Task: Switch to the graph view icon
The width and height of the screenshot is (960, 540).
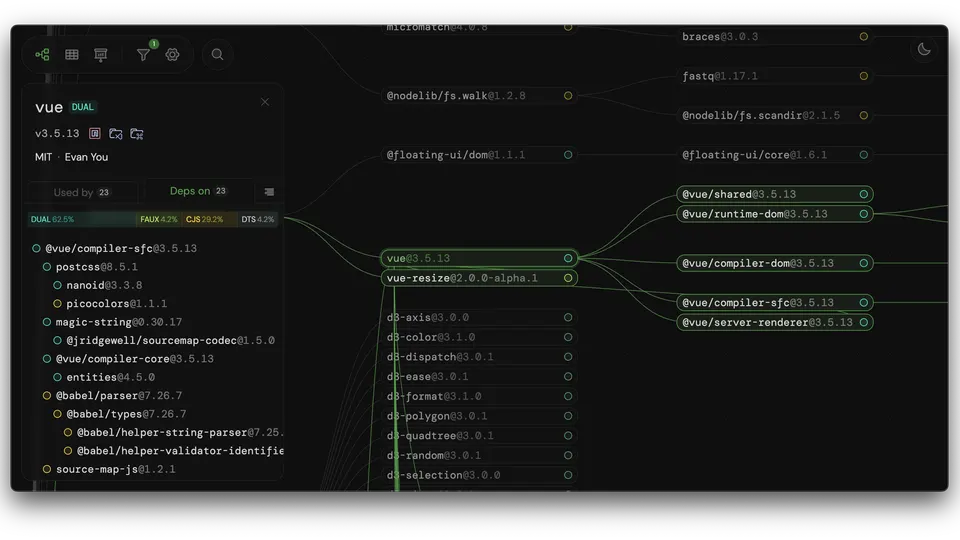Action: (42, 54)
